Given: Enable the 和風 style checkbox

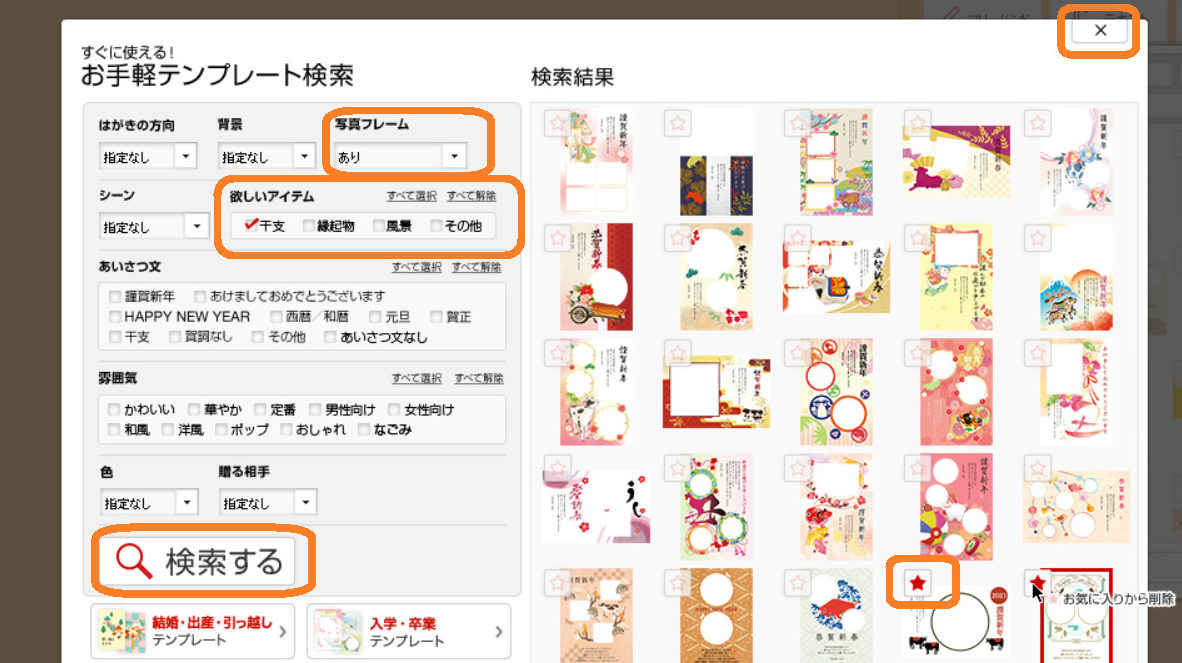Looking at the screenshot, I should [x=114, y=429].
